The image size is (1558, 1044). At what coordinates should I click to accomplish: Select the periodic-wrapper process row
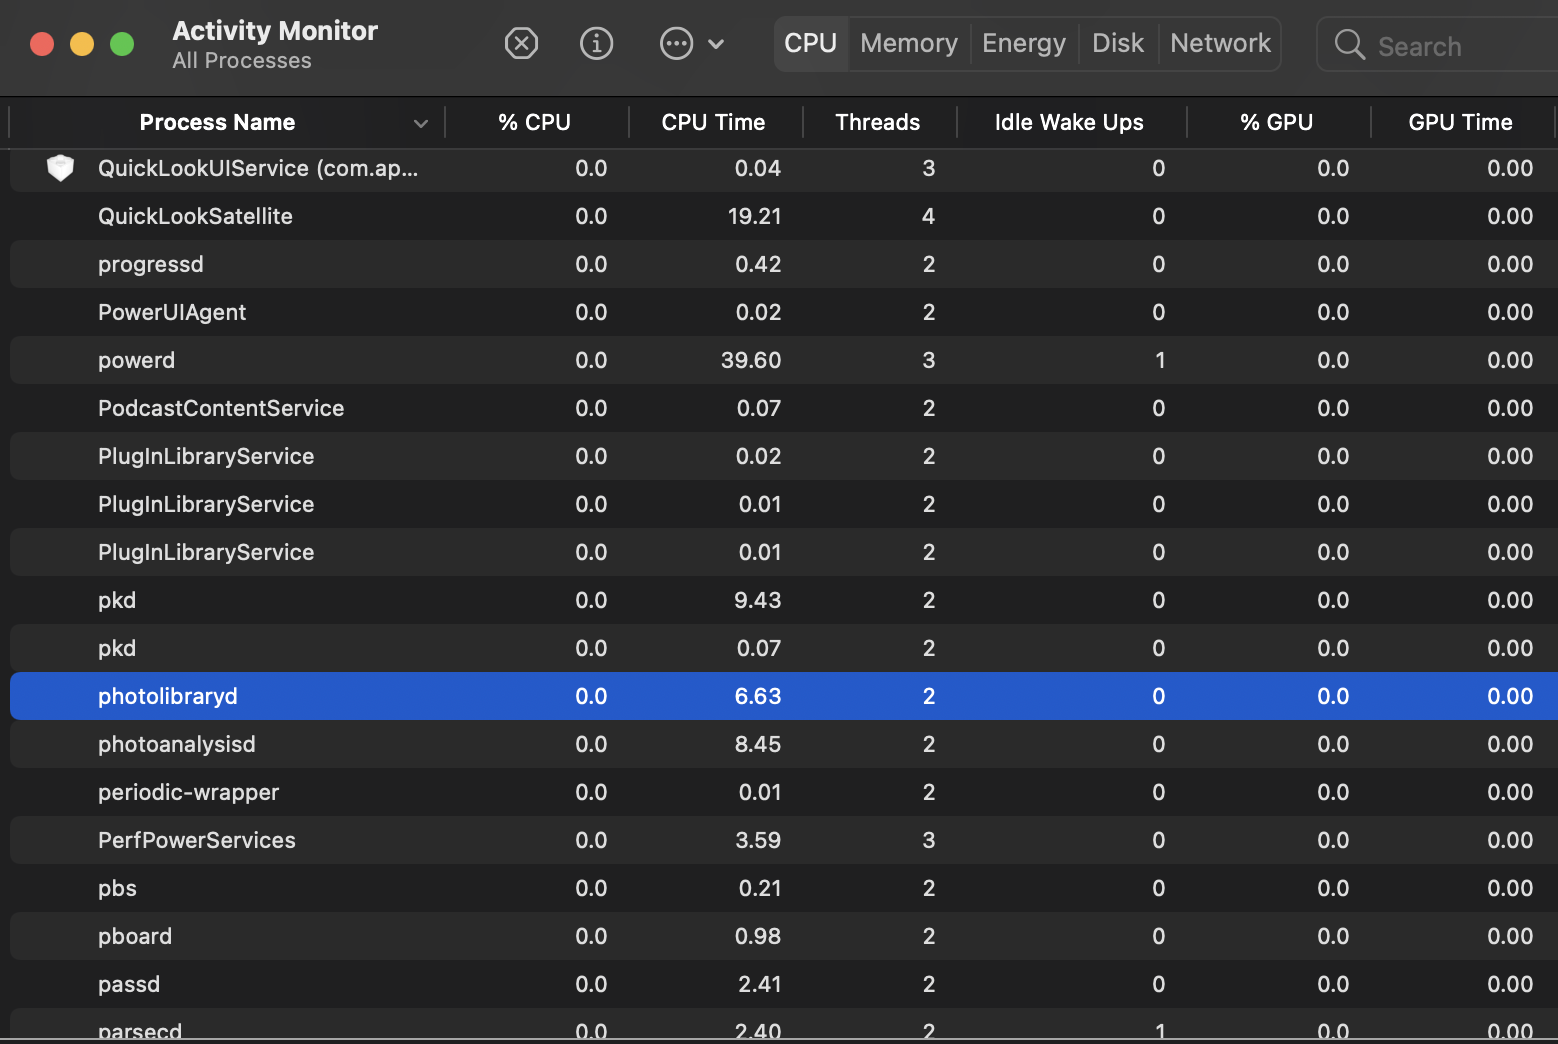tap(784, 792)
